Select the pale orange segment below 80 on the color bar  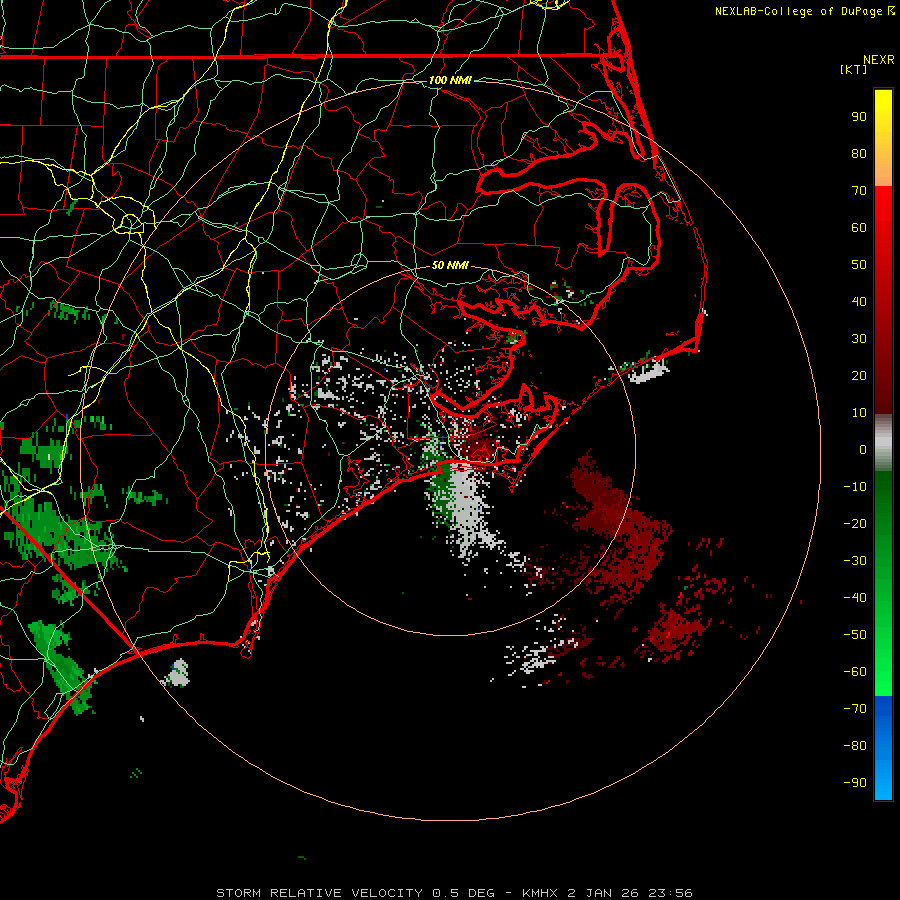click(x=883, y=171)
